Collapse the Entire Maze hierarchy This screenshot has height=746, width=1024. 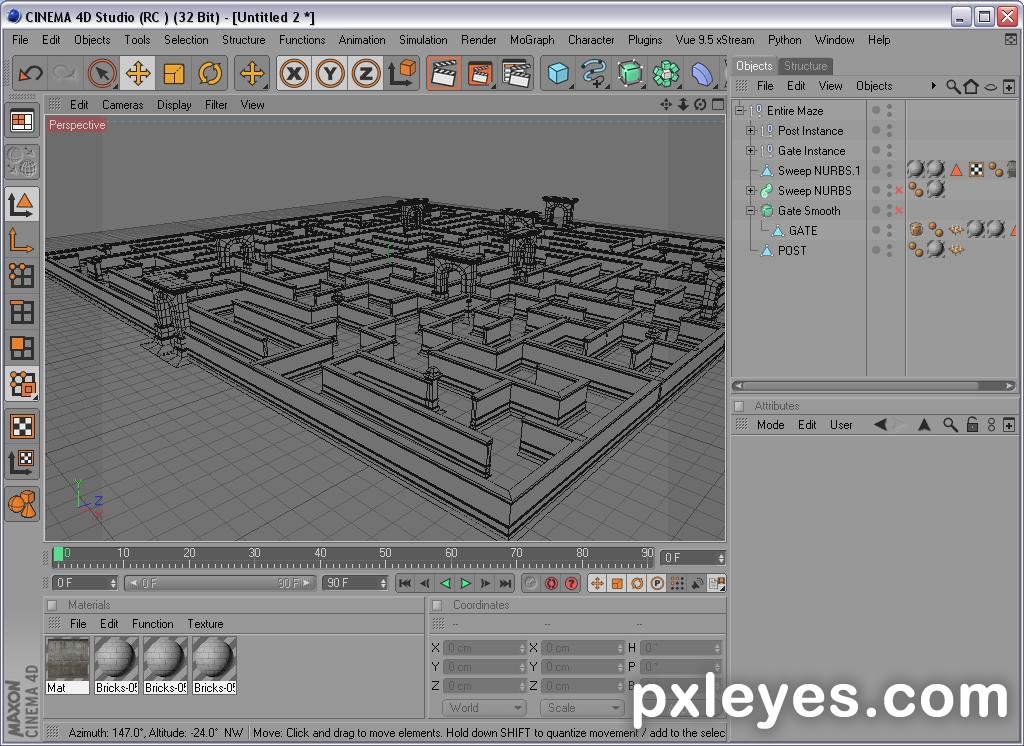[x=739, y=110]
